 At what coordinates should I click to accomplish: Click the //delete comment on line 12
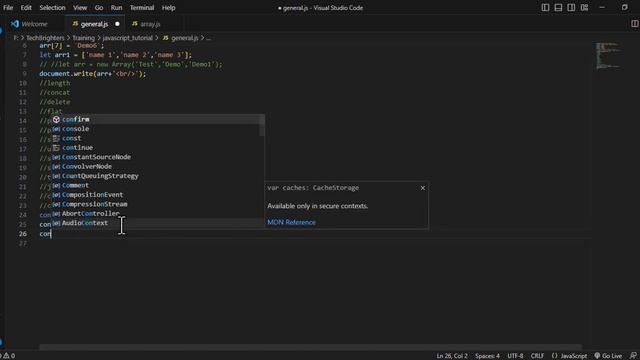[55, 102]
